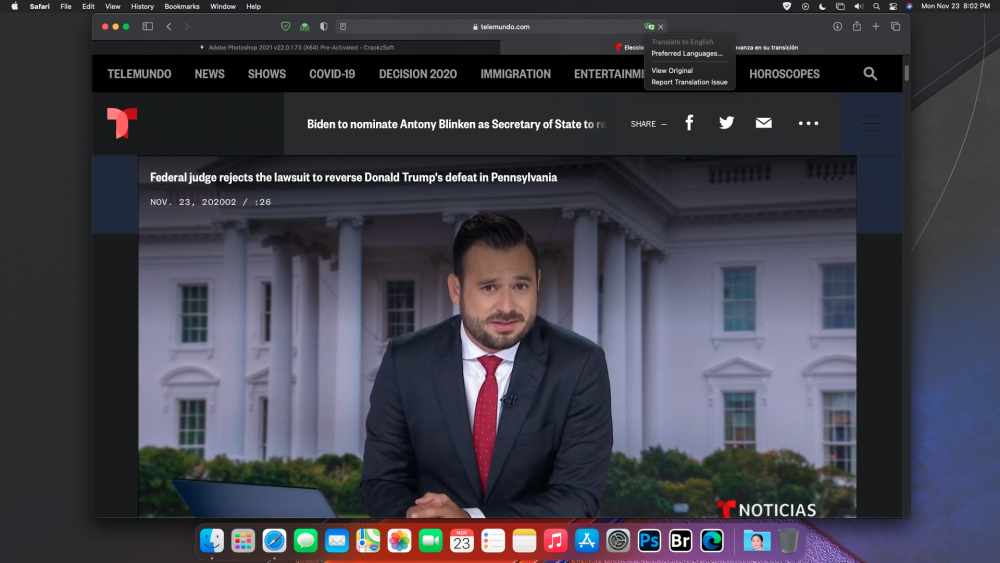The height and width of the screenshot is (563, 1000).
Task: Open the File menu in Safari
Action: click(66, 6)
